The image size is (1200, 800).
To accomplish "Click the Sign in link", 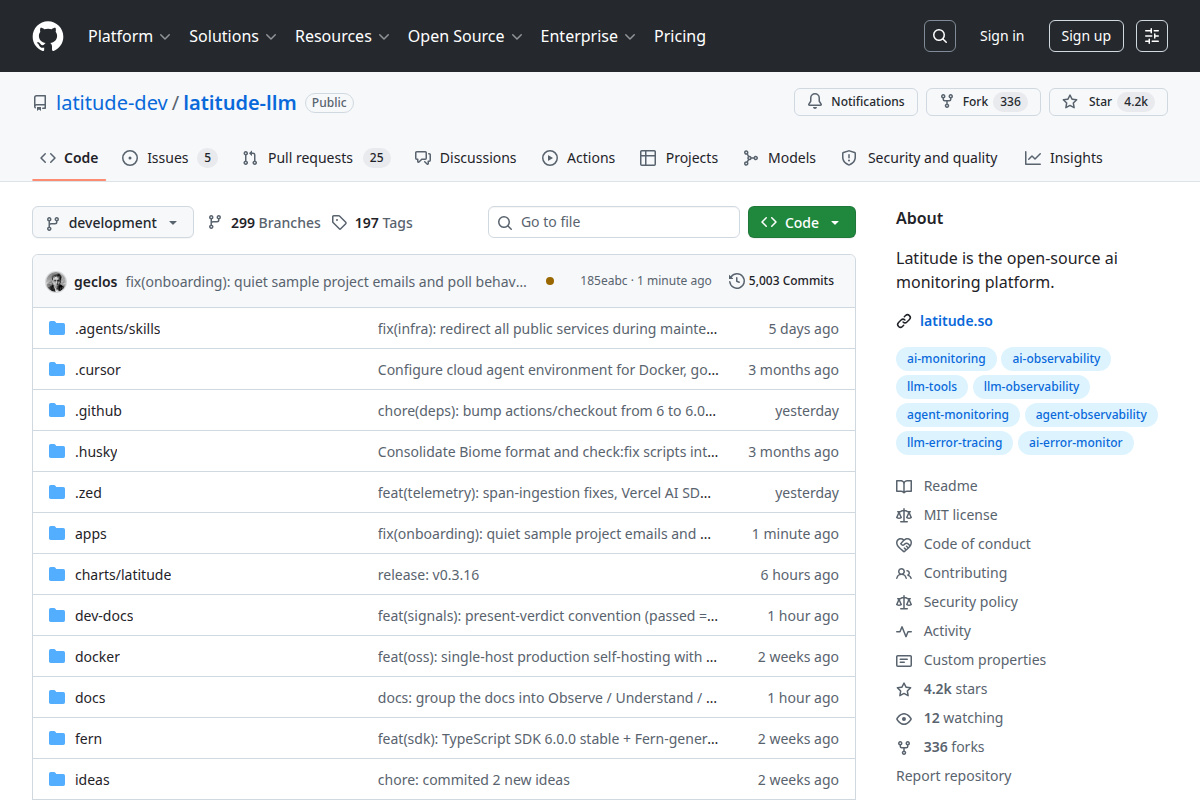I will (1001, 36).
